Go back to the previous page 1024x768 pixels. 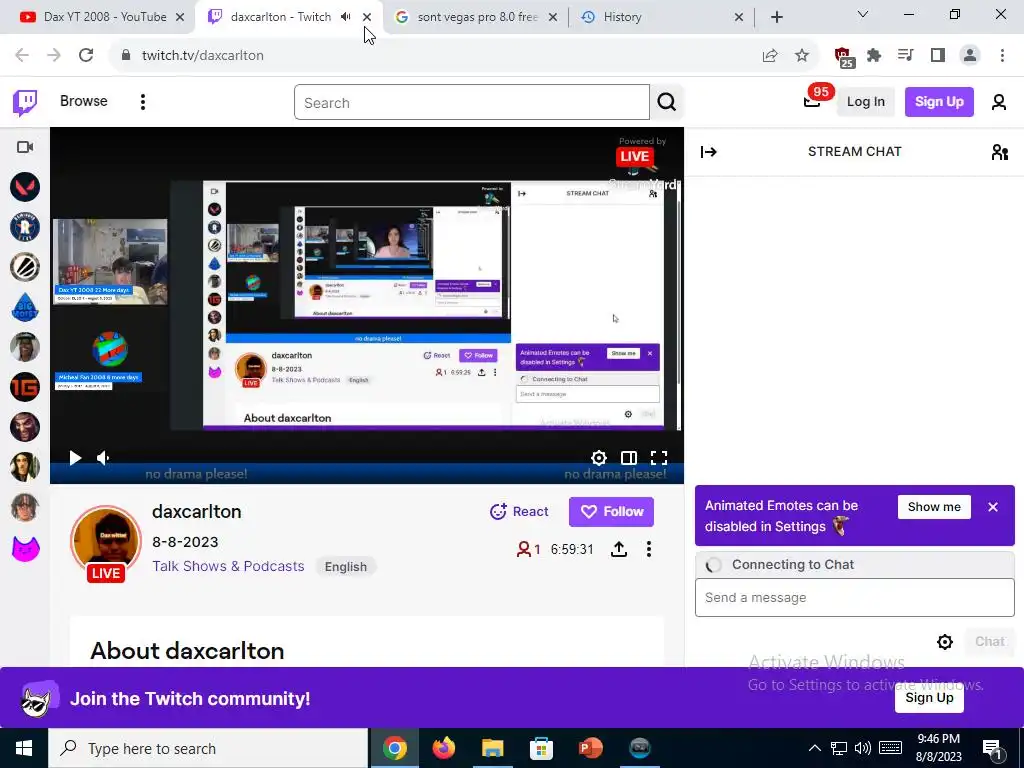click(x=22, y=56)
